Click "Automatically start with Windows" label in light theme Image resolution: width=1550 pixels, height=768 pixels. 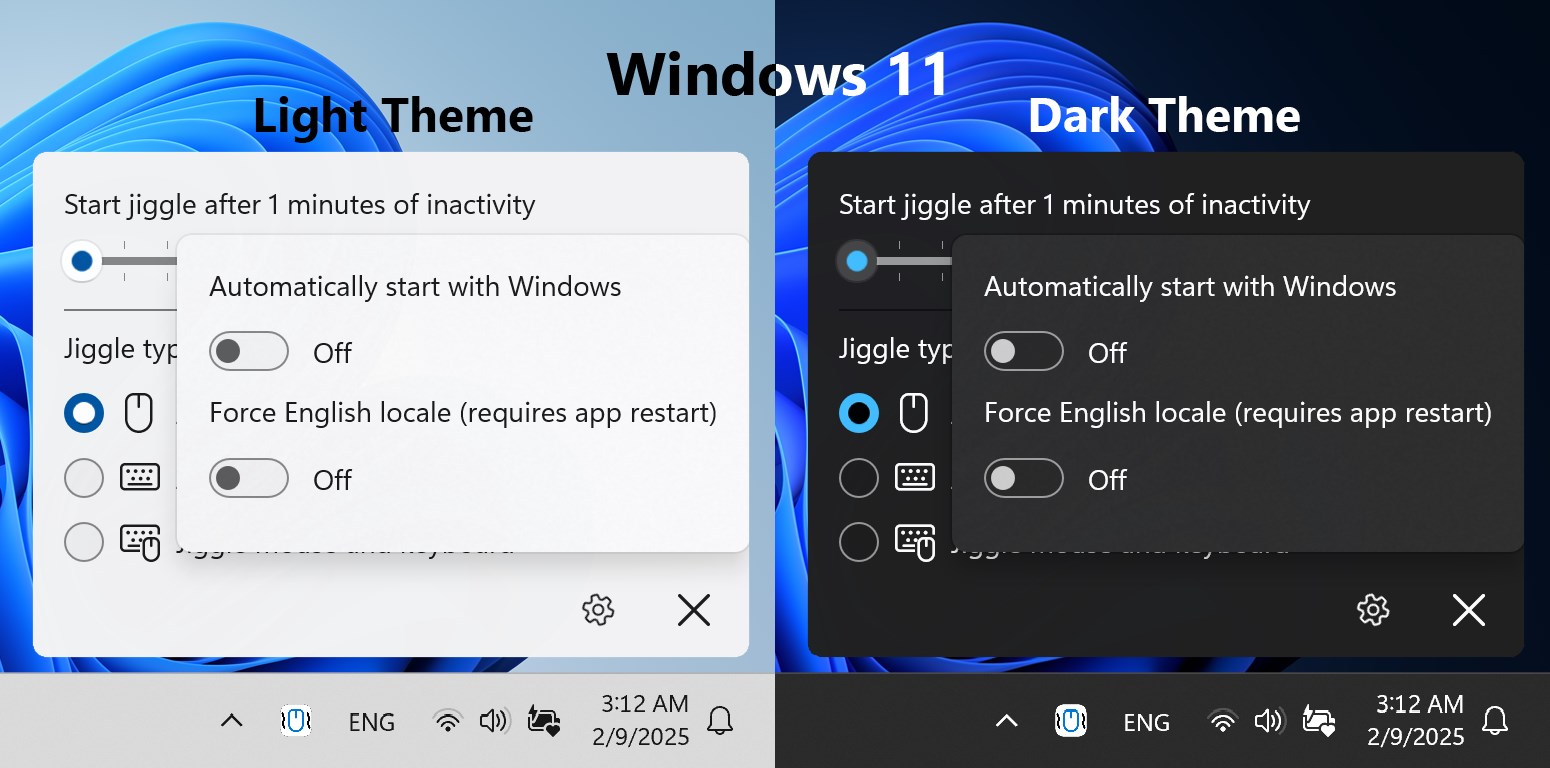415,287
